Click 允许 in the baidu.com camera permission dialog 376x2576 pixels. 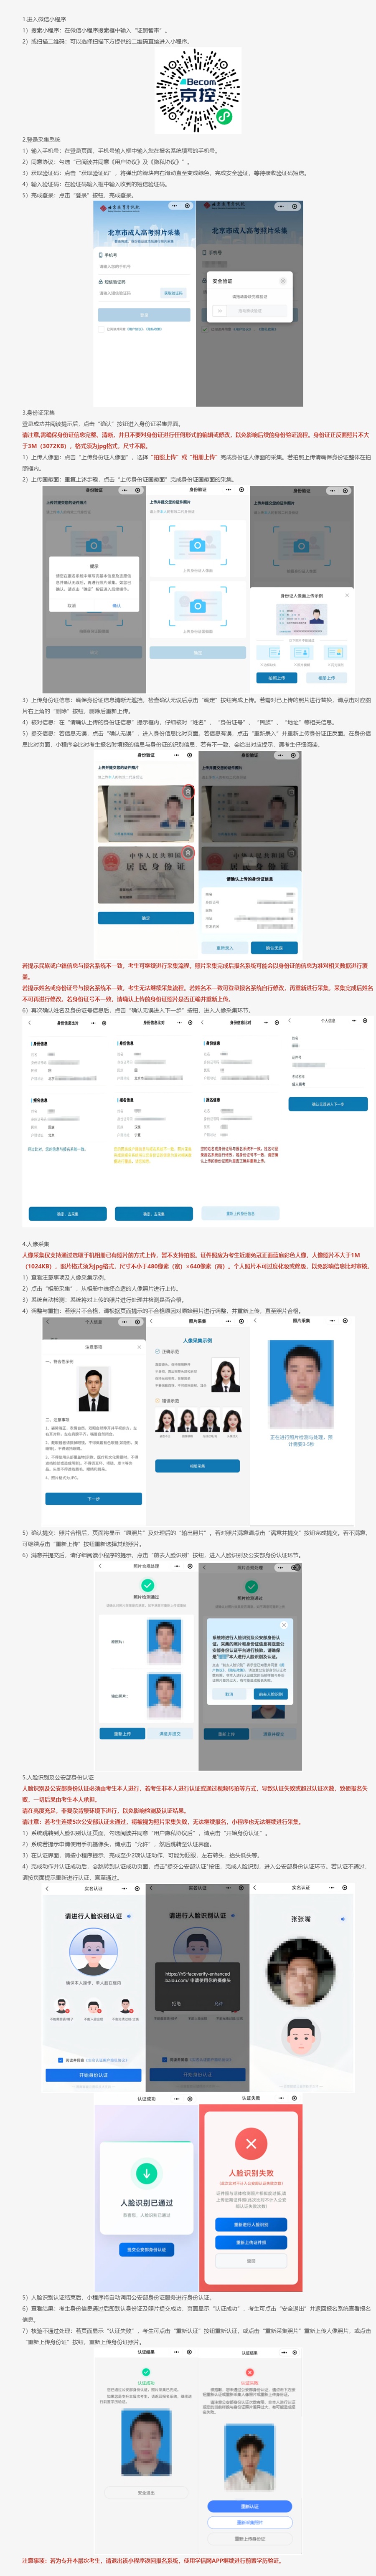point(219,2003)
